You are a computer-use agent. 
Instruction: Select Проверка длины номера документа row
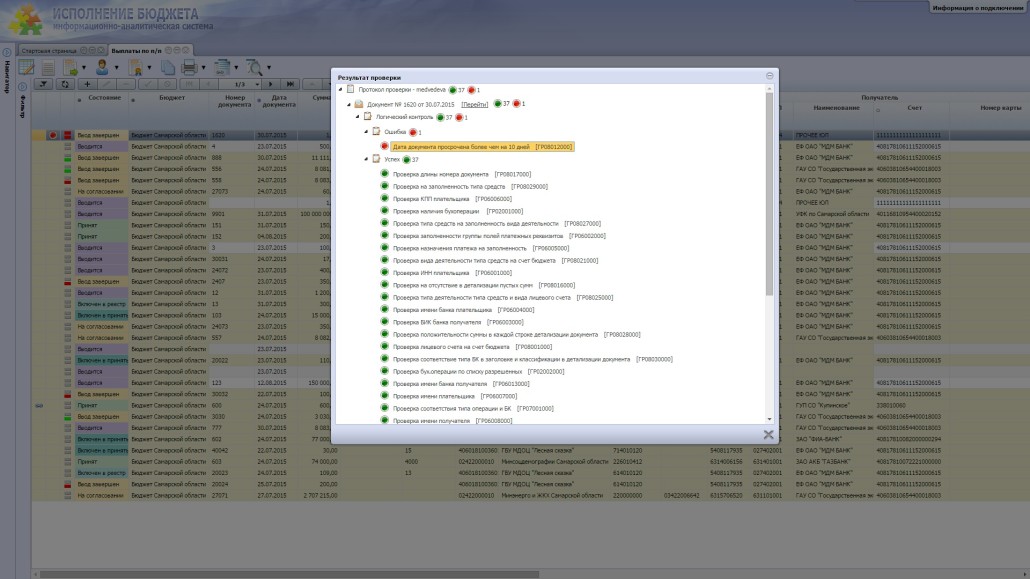click(x=462, y=174)
